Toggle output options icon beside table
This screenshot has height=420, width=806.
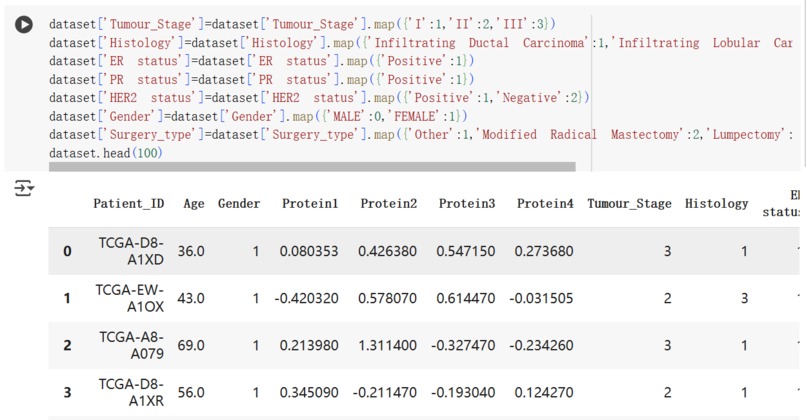[24, 188]
